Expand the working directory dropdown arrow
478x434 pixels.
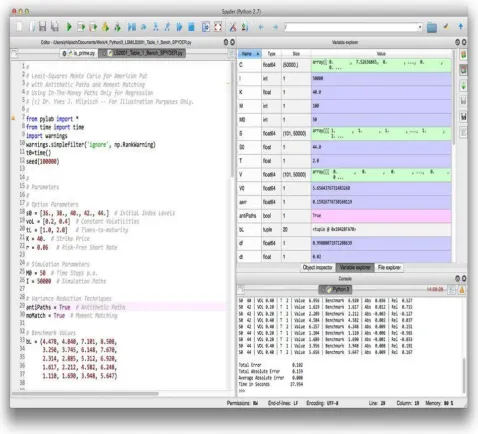[x=420, y=27]
